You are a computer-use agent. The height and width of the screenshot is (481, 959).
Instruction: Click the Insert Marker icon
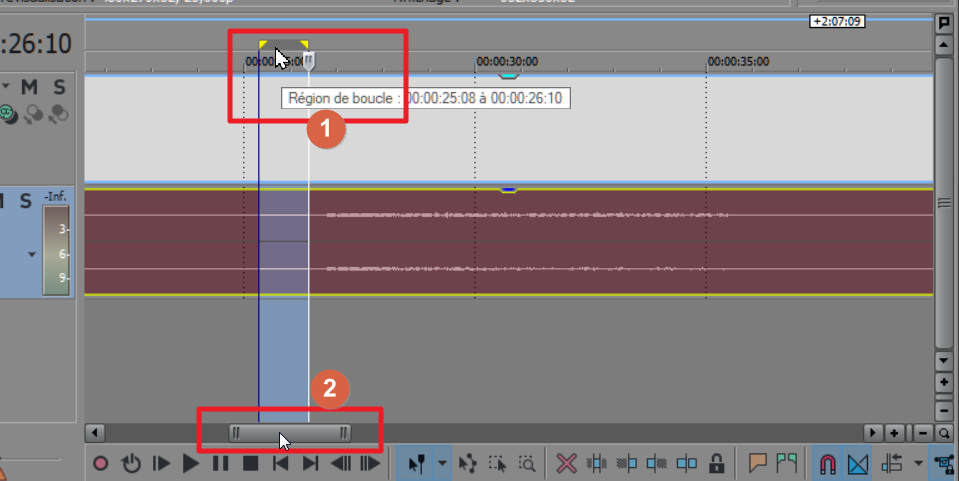pyautogui.click(x=758, y=463)
